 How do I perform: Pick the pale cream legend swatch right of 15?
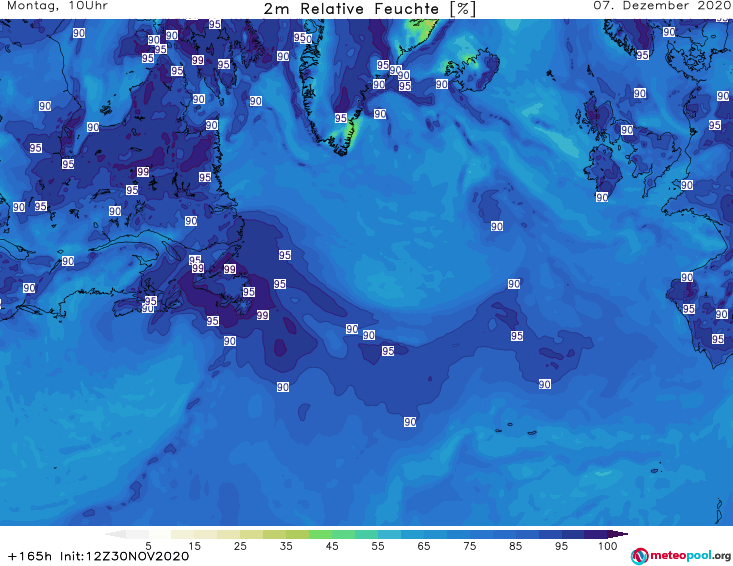click(206, 534)
